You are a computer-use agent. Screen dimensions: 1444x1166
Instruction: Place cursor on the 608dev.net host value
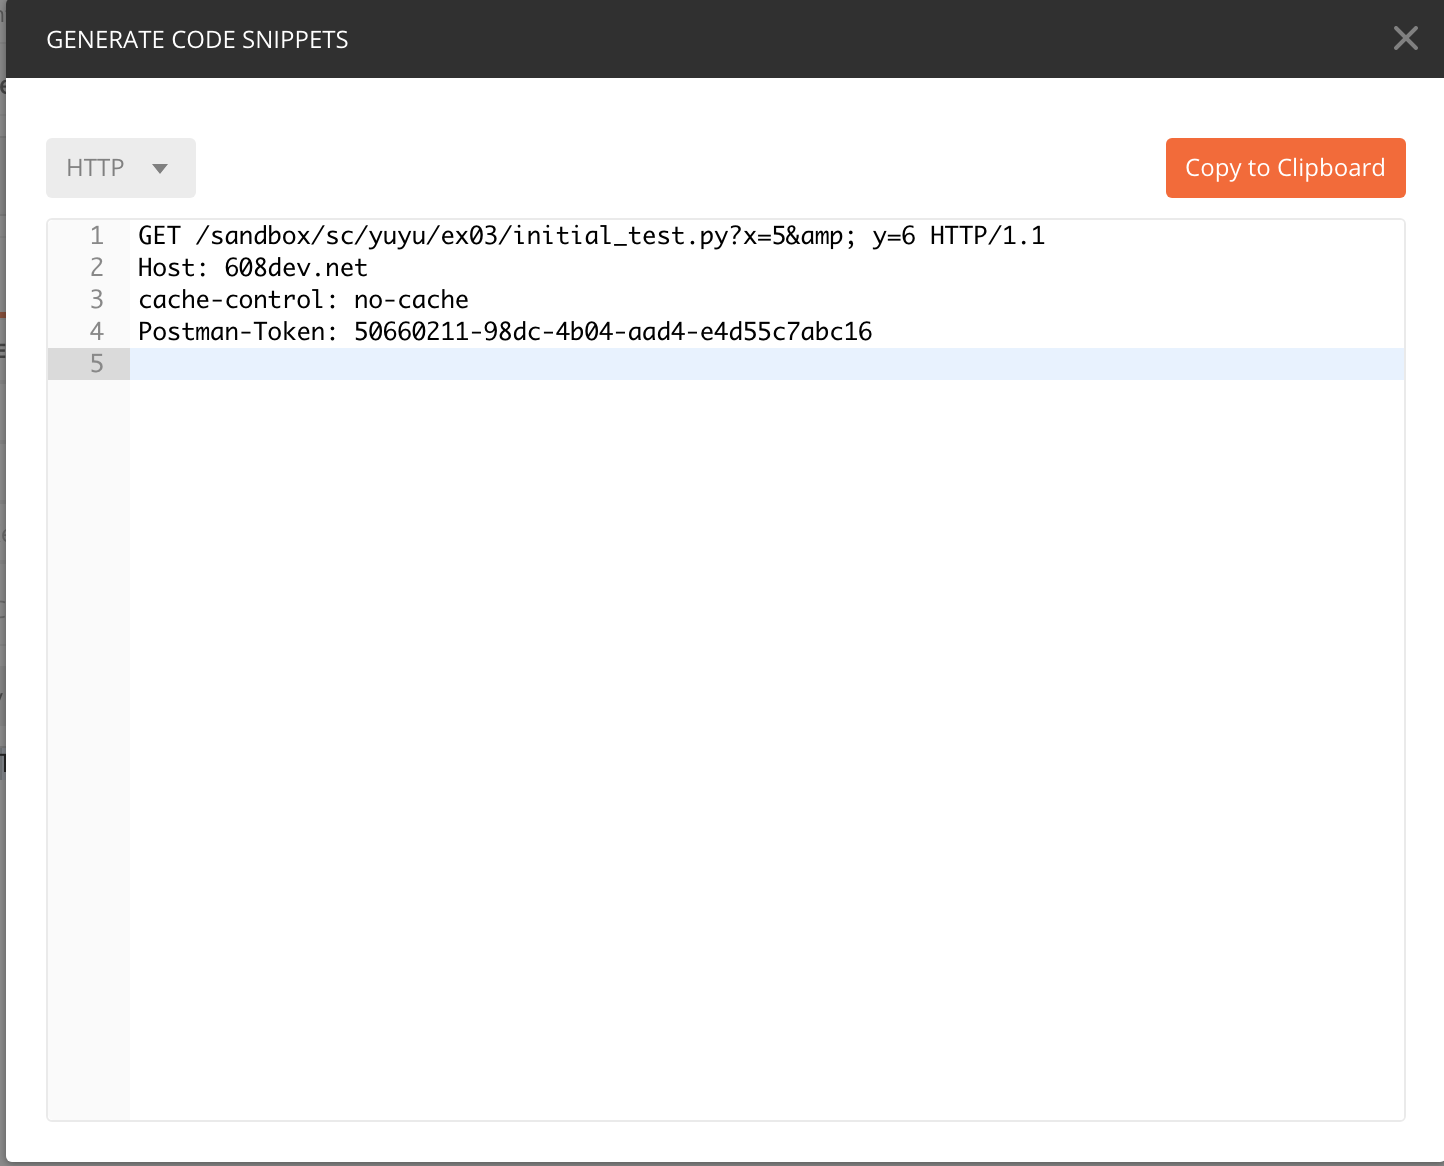[296, 268]
